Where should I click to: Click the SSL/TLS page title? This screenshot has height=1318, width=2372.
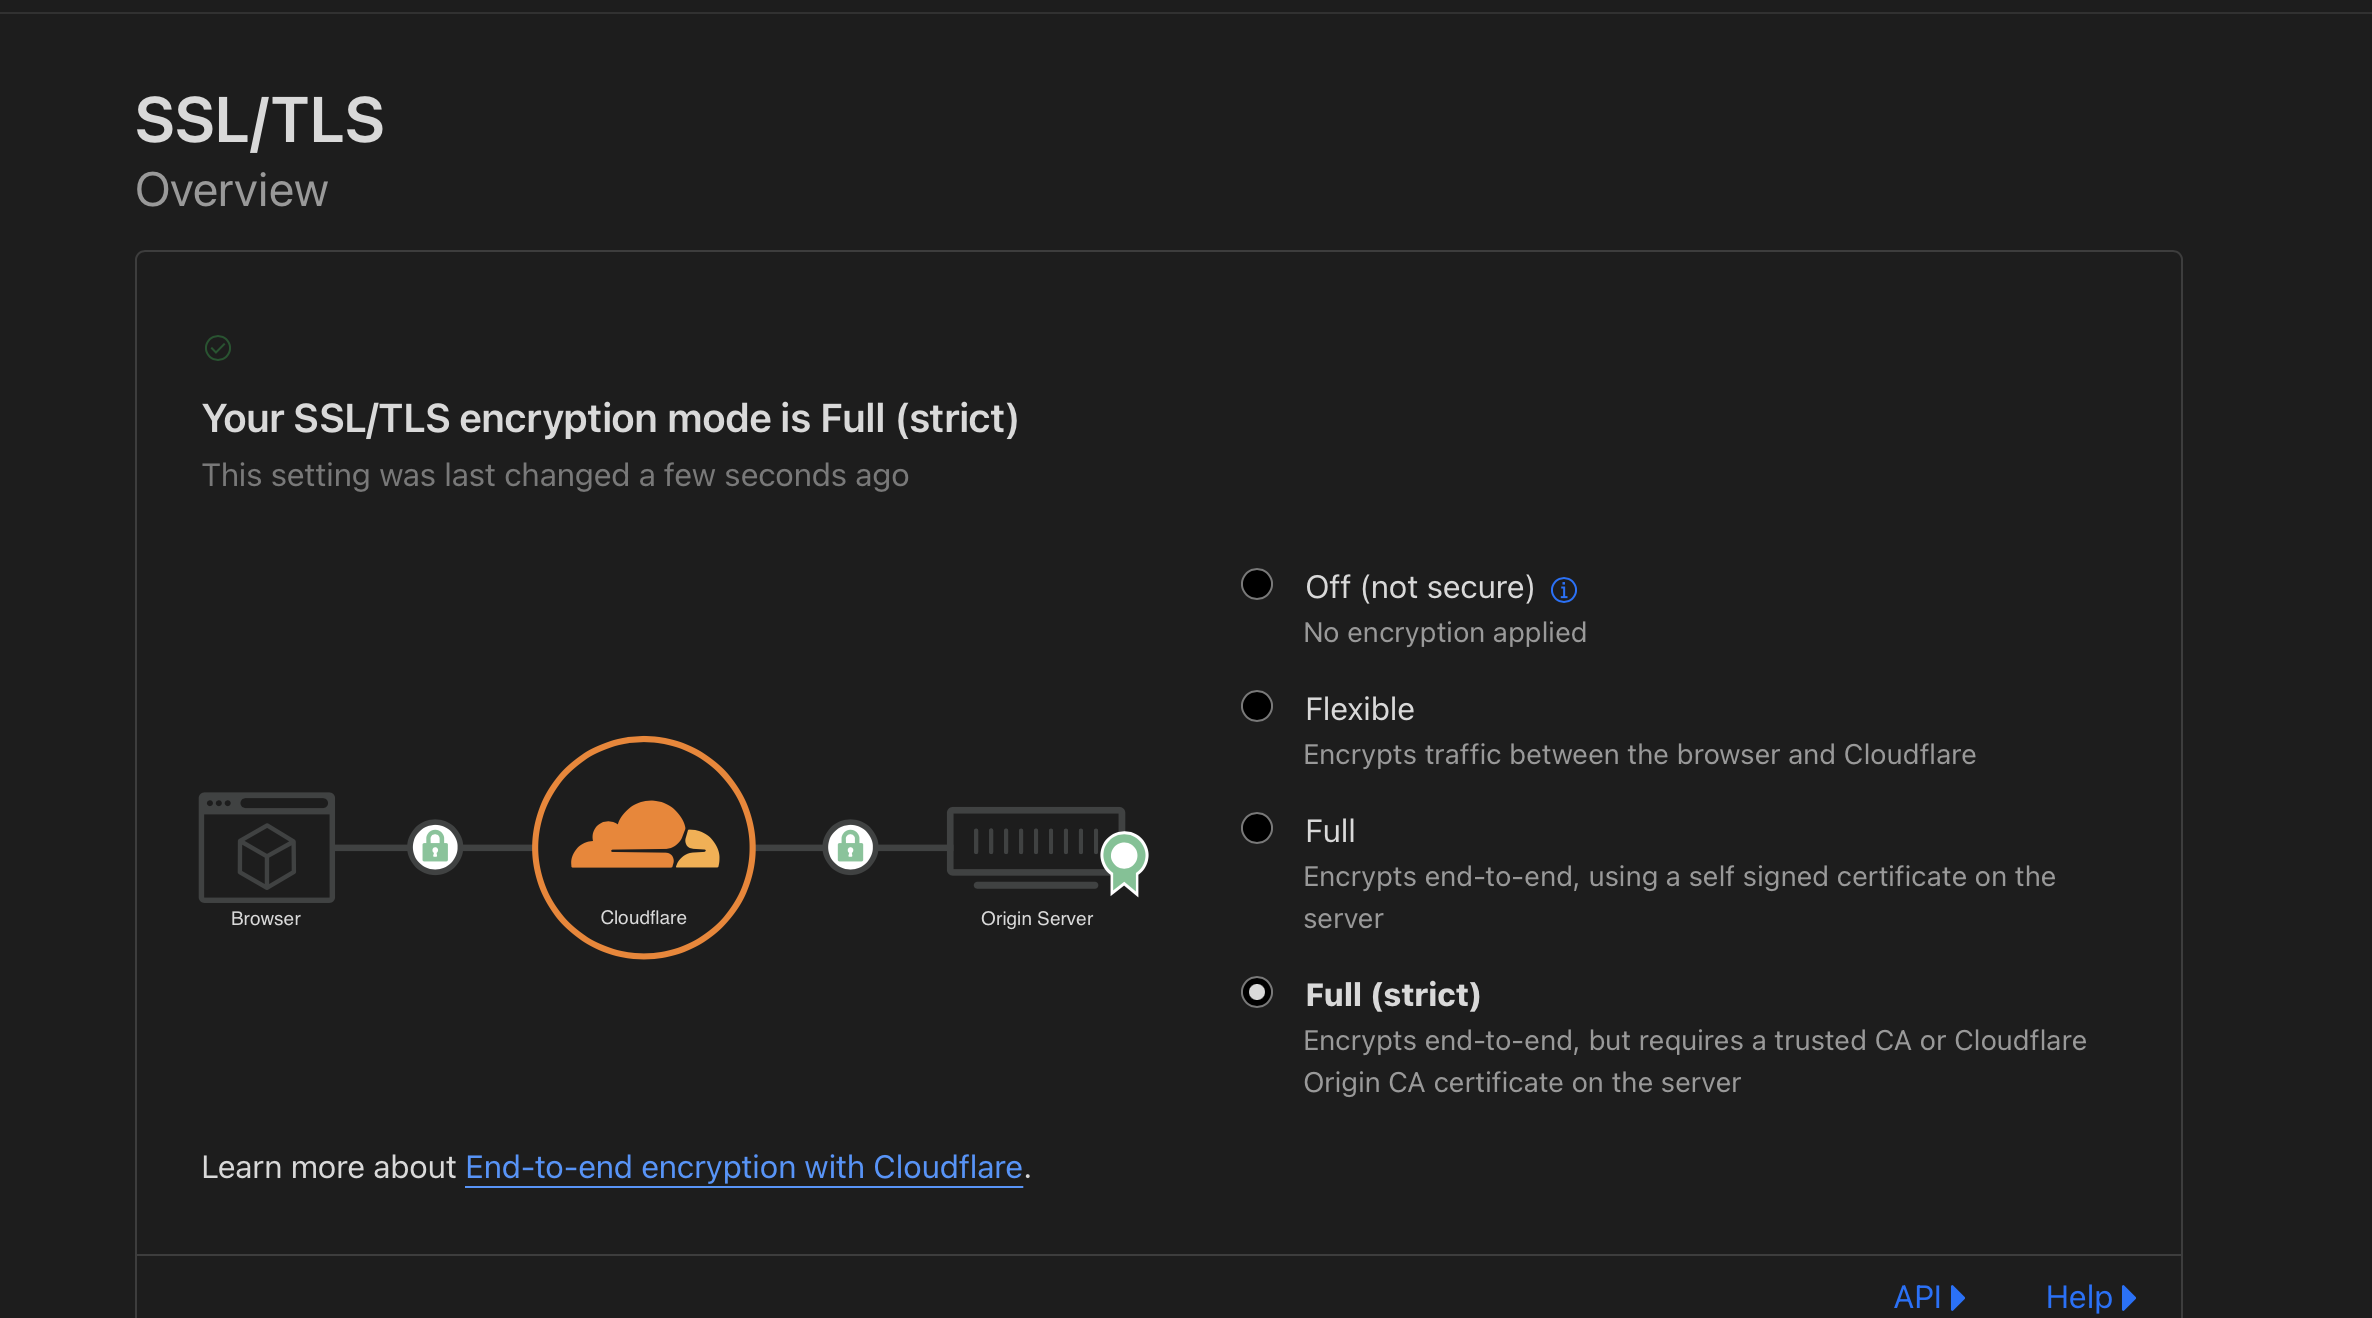[x=260, y=119]
